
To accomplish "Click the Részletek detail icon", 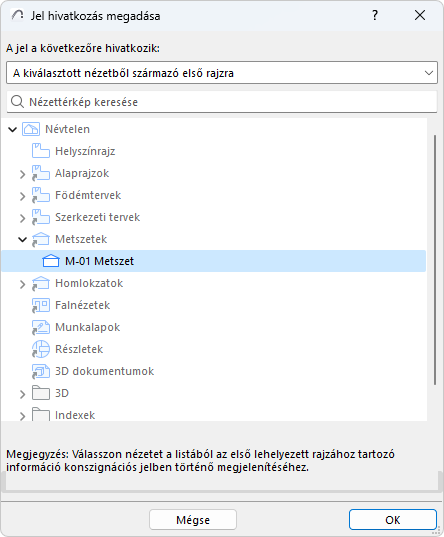I will (x=40, y=349).
